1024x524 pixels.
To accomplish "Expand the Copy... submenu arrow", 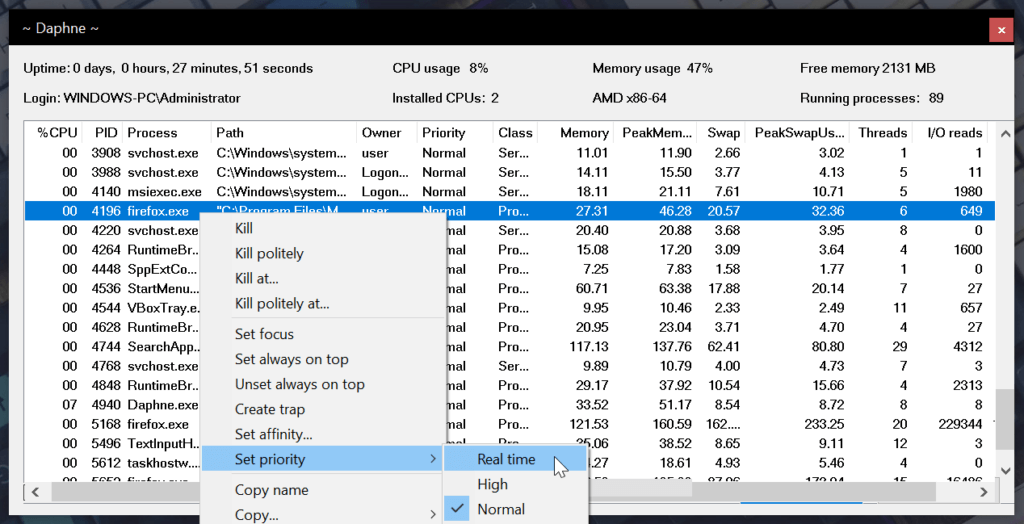I will (432, 514).
